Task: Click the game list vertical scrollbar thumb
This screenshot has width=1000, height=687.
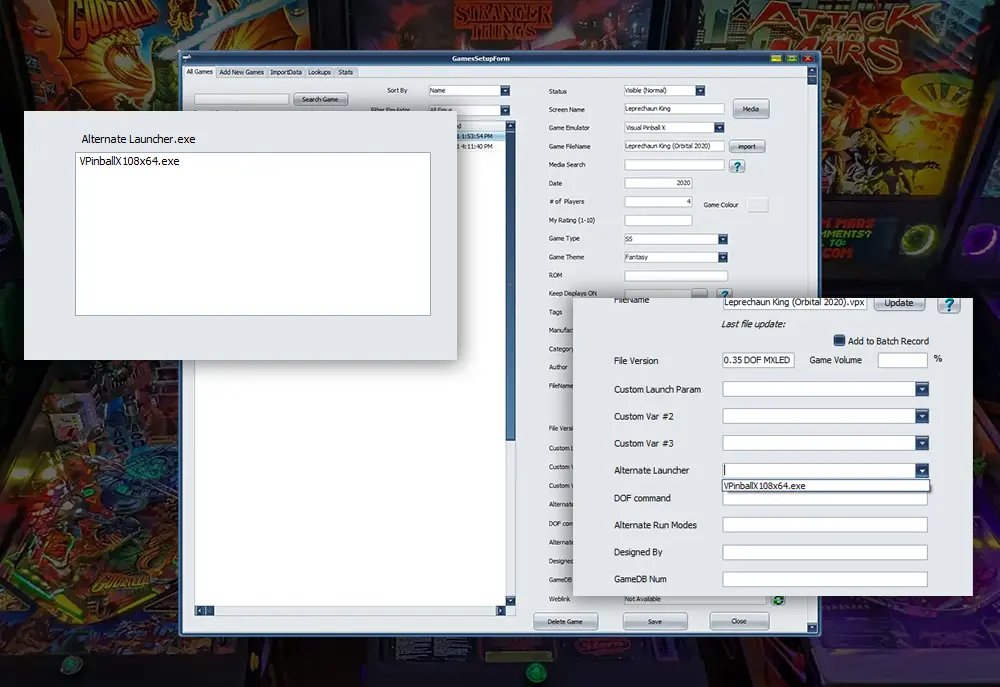Action: coord(510,285)
